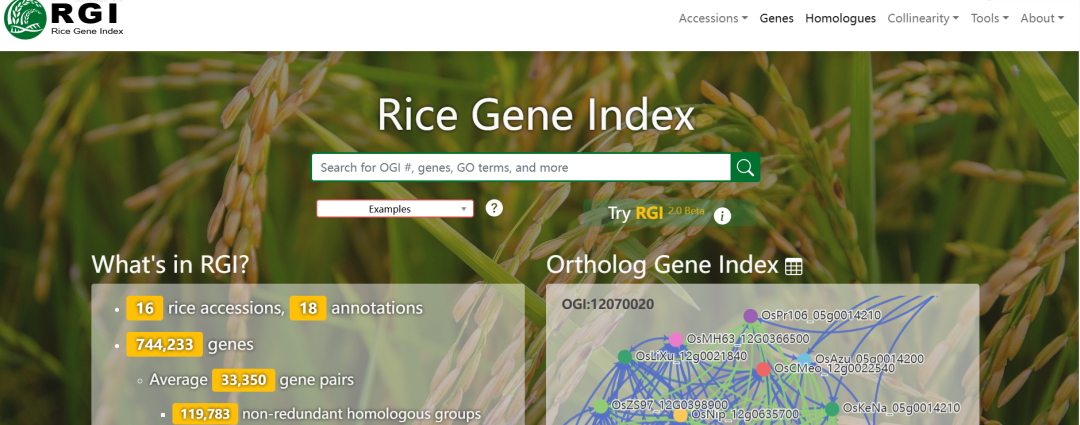This screenshot has height=425, width=1080.
Task: Go to the Homologues page
Action: coord(840,19)
